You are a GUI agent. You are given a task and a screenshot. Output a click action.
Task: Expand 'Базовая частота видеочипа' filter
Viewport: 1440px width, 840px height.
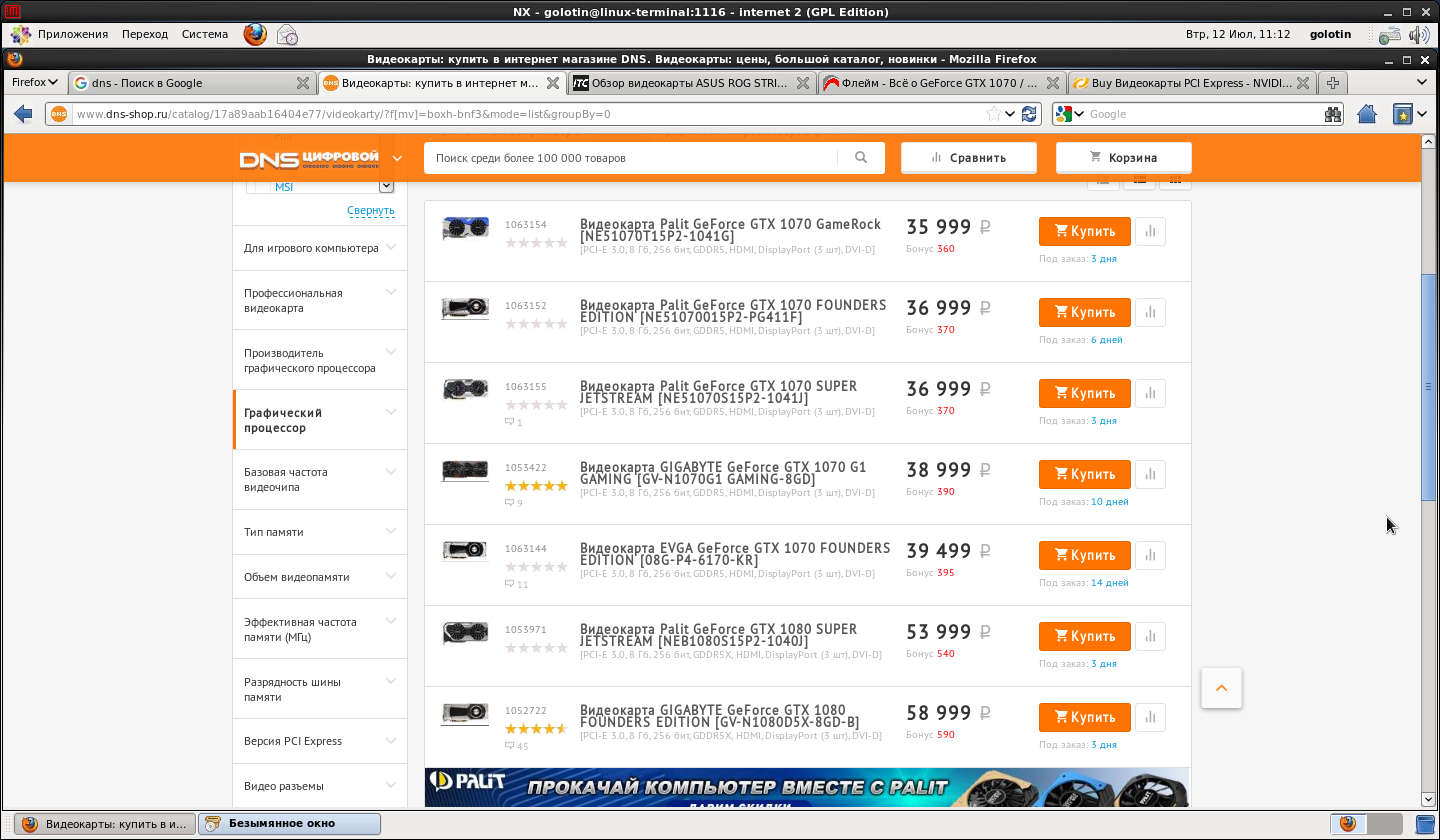coord(390,471)
